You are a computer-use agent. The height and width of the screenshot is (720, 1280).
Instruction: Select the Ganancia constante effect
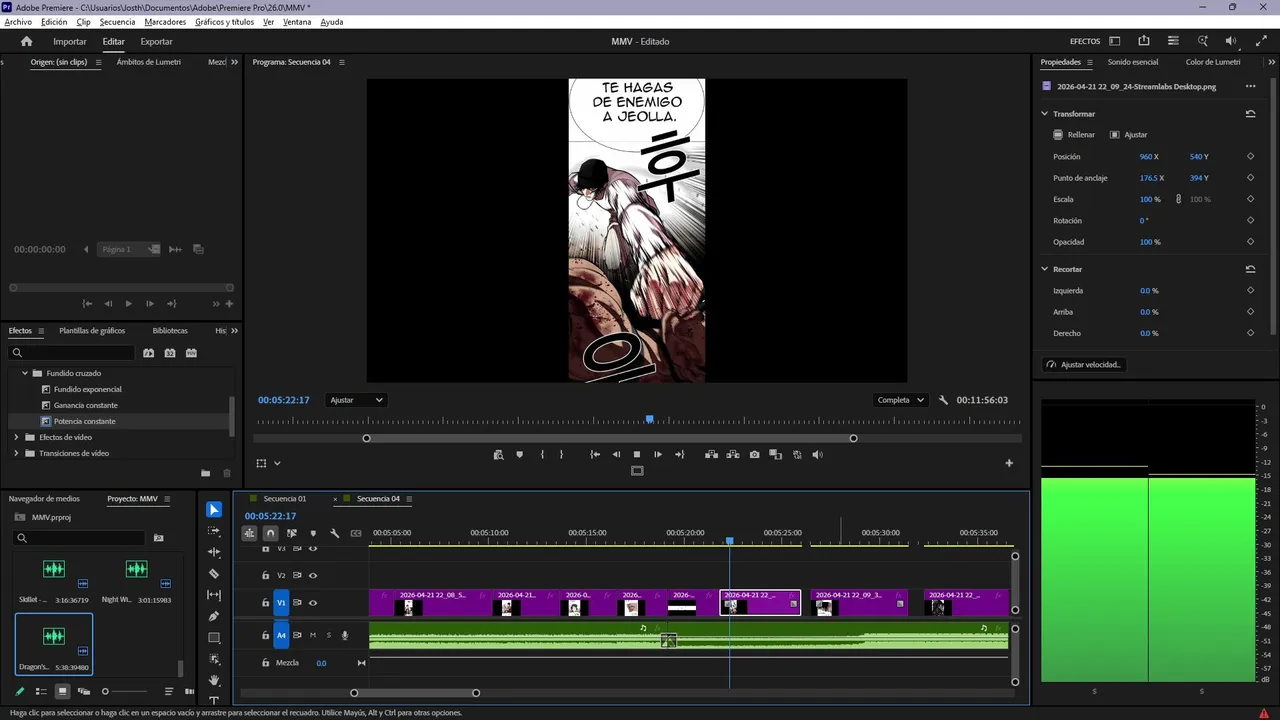(86, 405)
